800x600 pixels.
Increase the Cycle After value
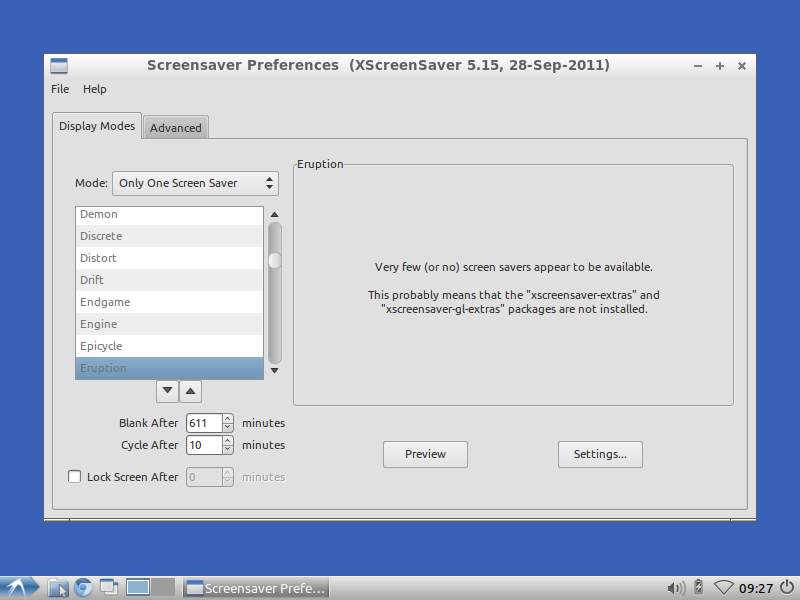[x=228, y=441]
